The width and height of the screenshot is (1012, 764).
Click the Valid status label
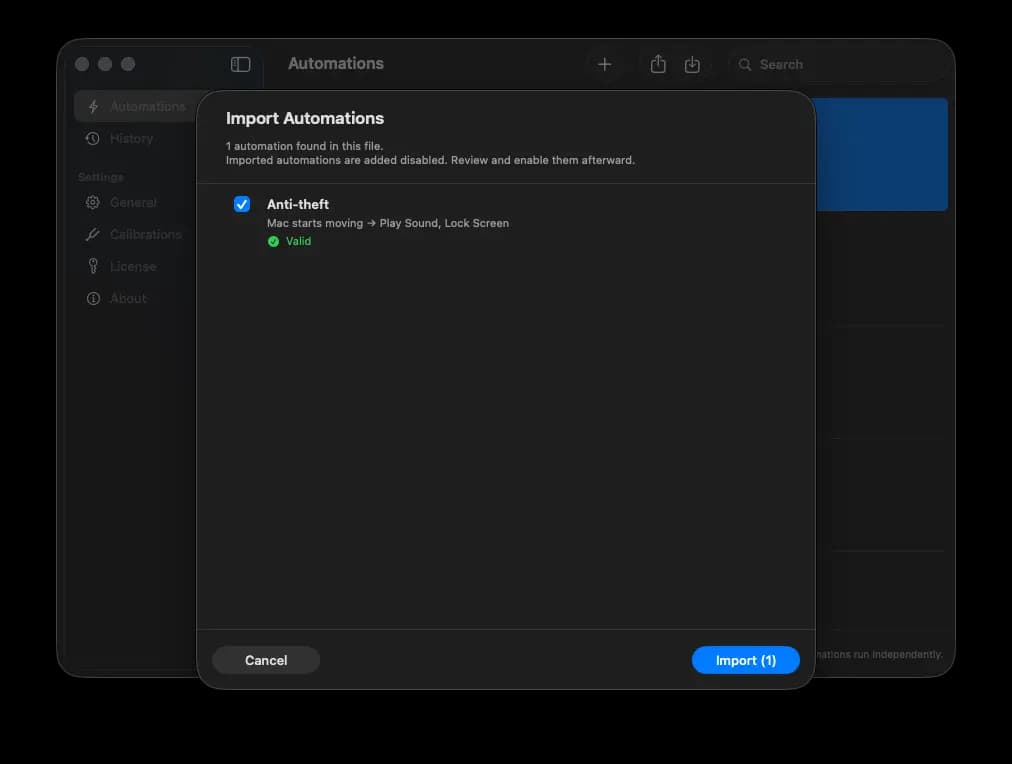[x=298, y=241]
